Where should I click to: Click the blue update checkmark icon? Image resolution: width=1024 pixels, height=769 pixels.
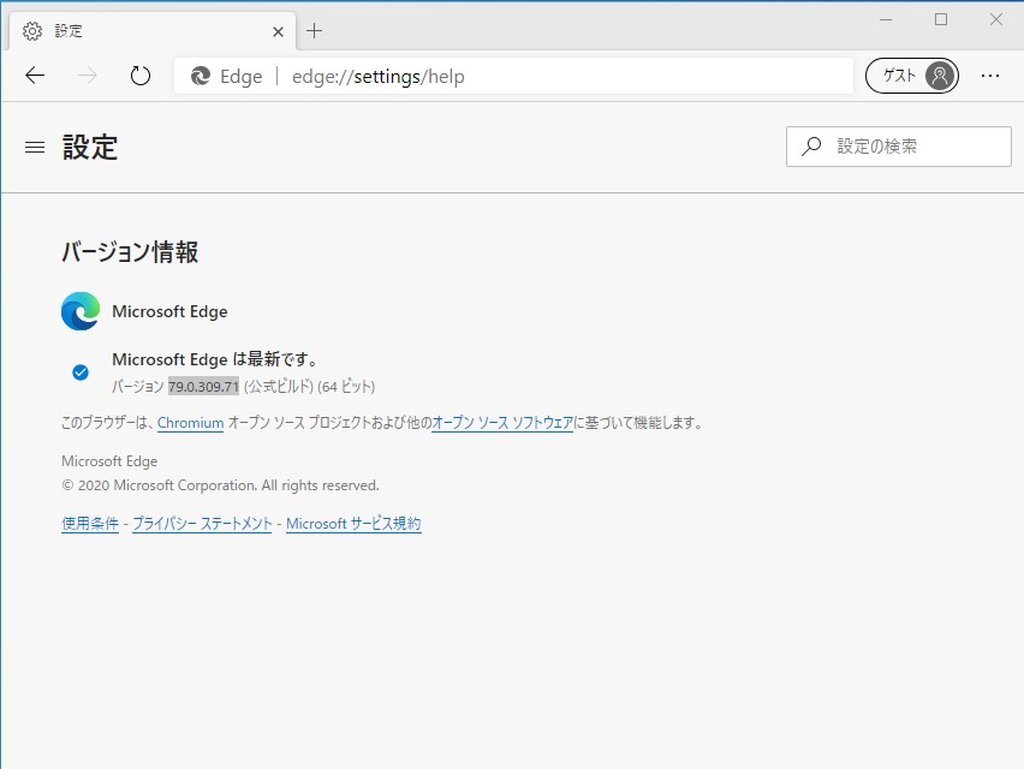80,372
